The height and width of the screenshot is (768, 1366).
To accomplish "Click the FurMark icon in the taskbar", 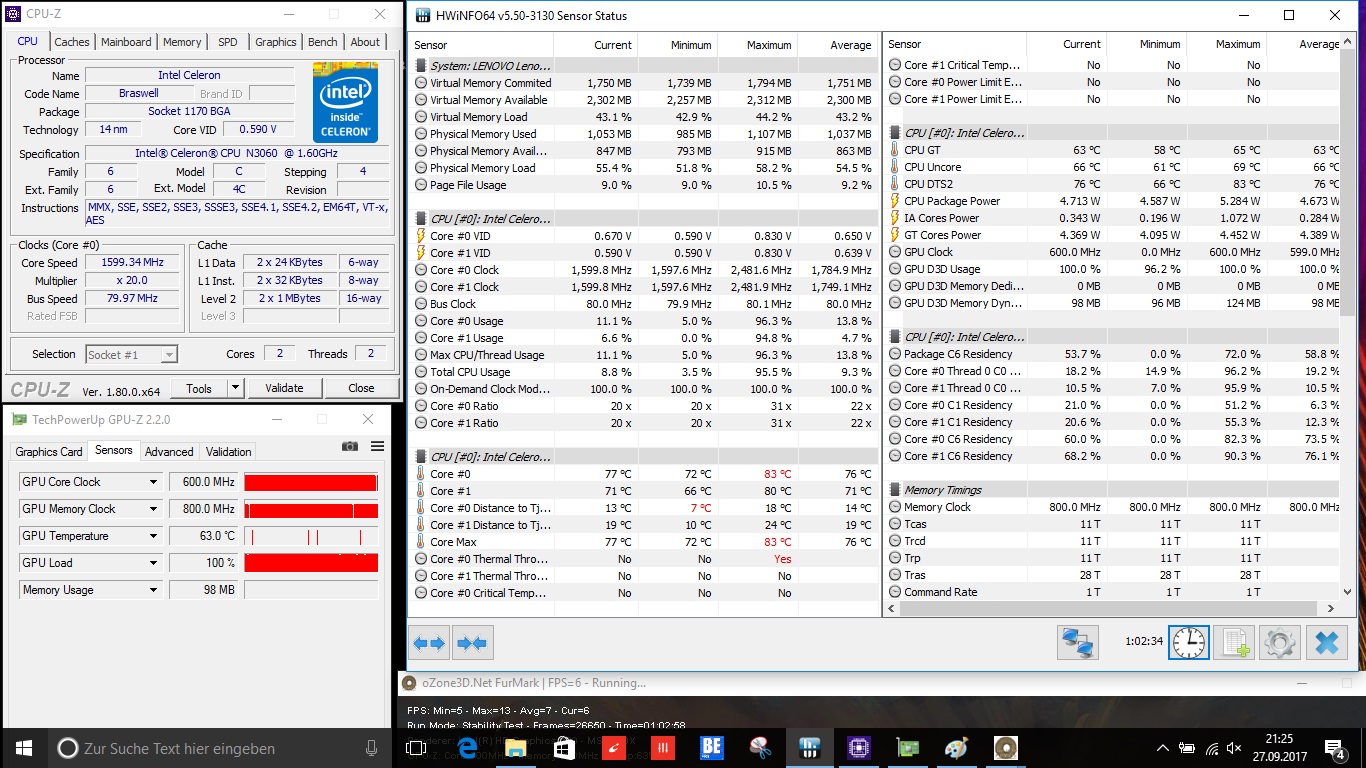I will pyautogui.click(x=1005, y=748).
